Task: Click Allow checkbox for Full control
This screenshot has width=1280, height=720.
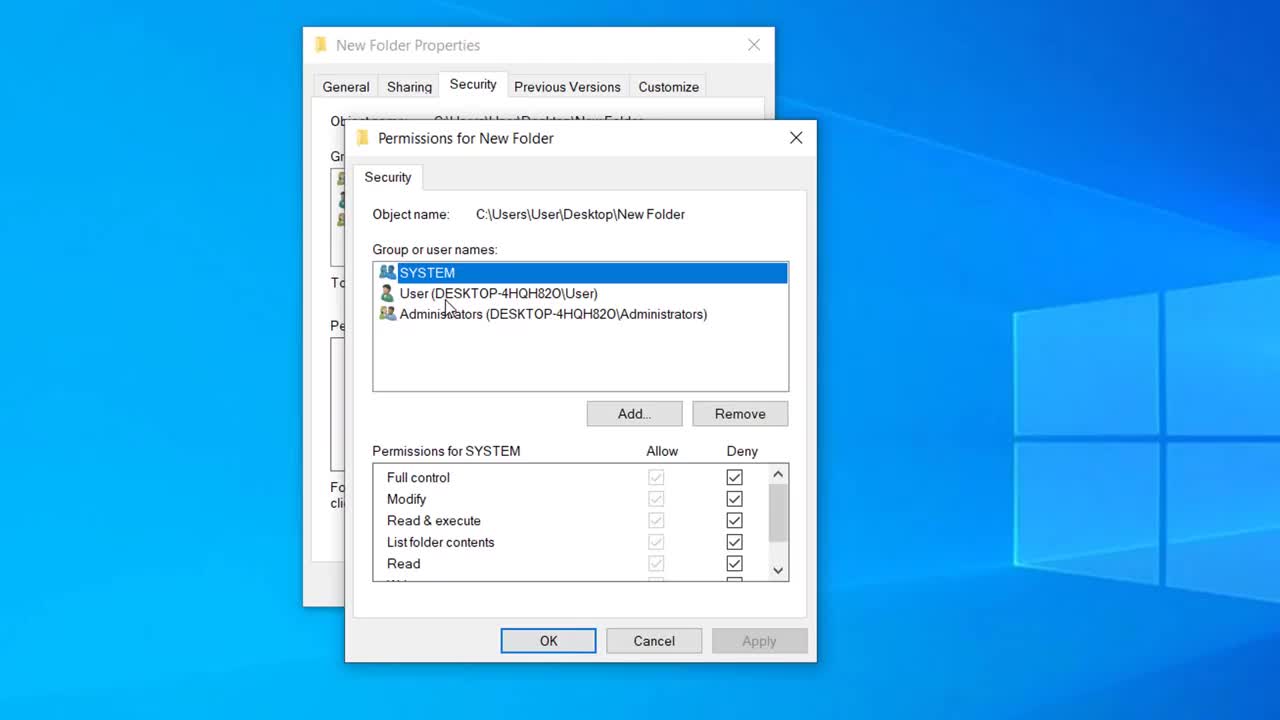Action: pyautogui.click(x=656, y=478)
